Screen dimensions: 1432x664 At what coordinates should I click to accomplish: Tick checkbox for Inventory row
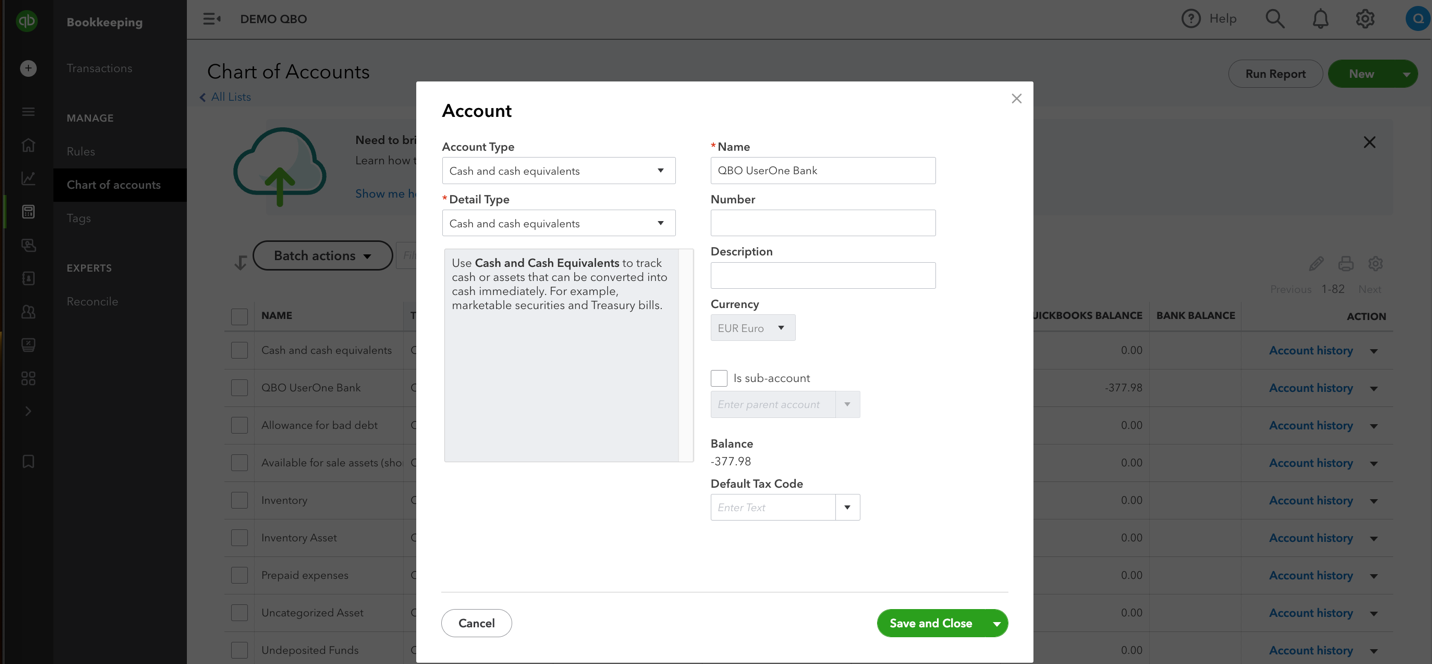239,501
